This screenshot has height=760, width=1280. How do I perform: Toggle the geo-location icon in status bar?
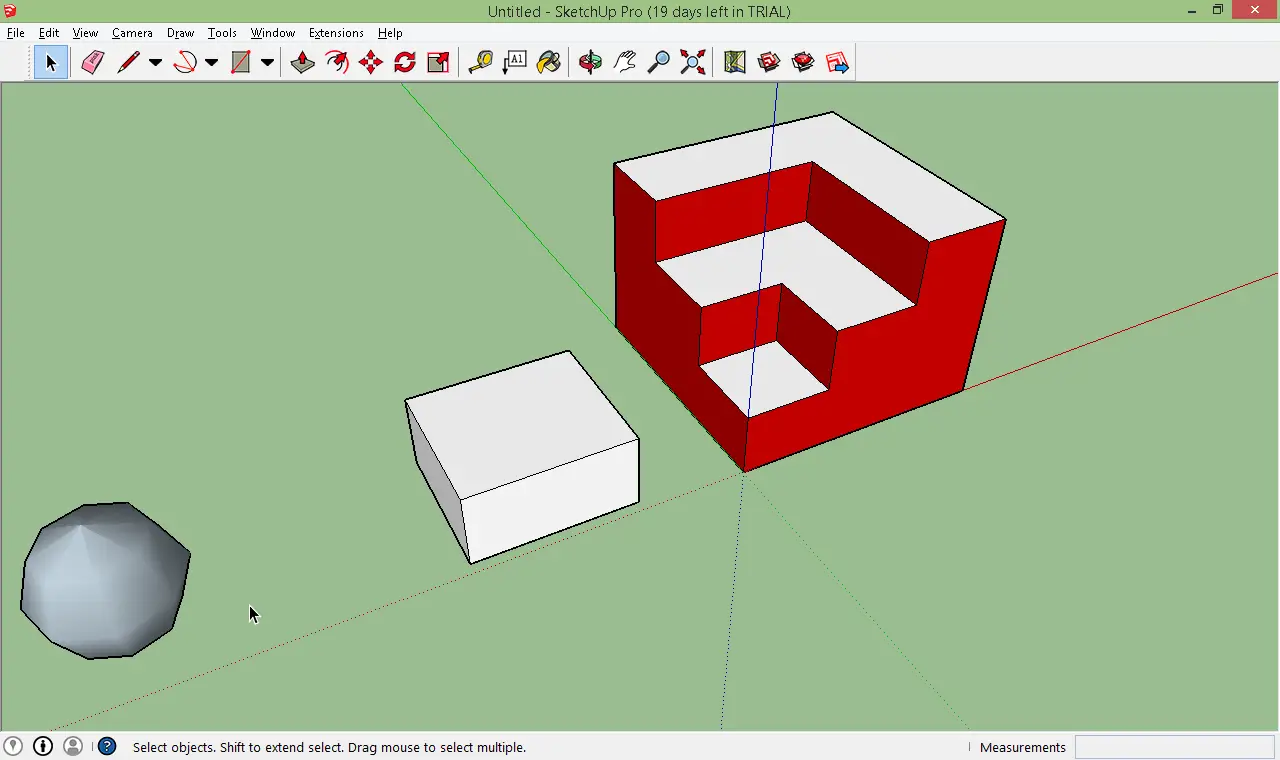pyautogui.click(x=13, y=746)
